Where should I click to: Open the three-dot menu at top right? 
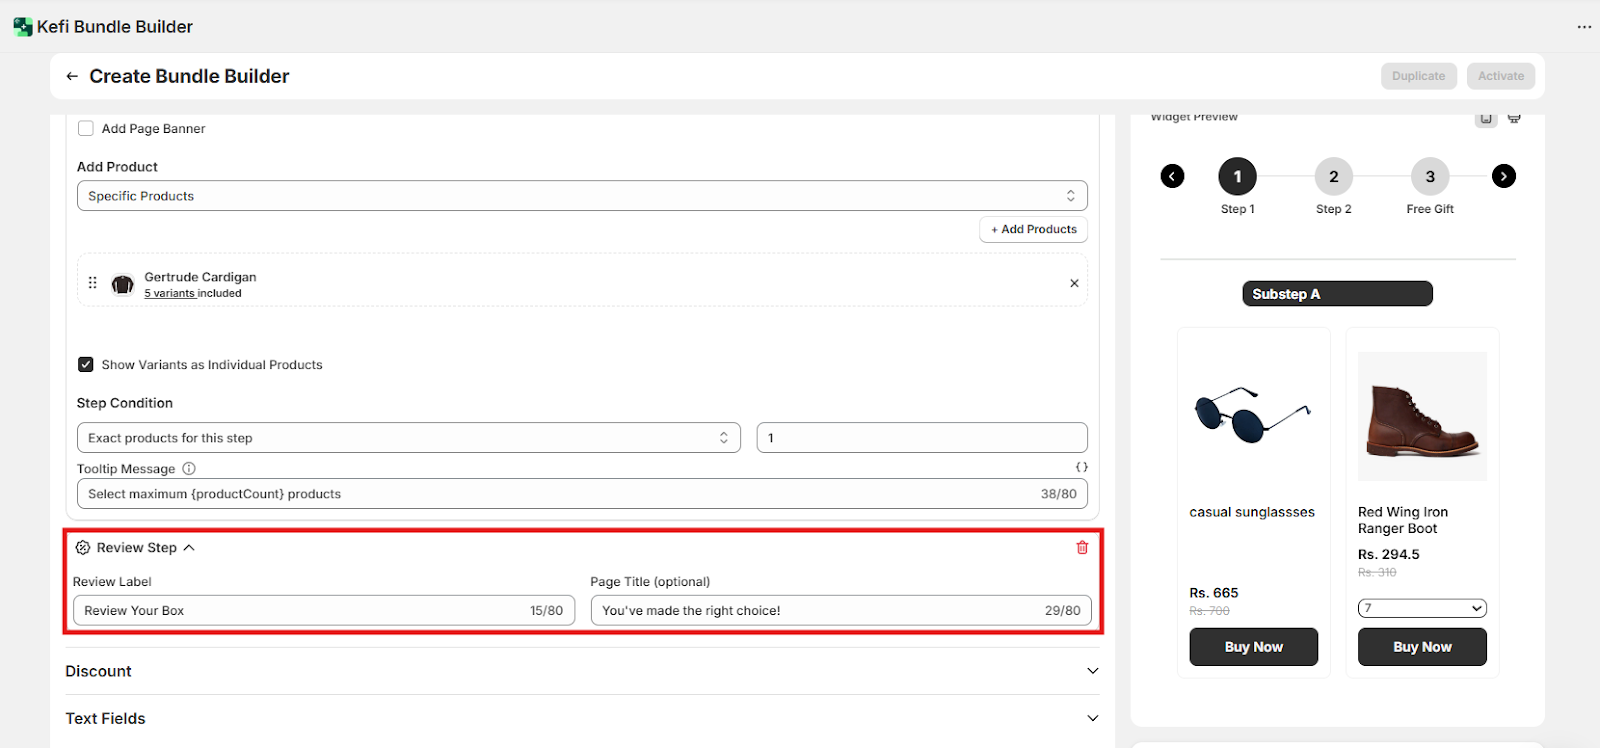(1584, 27)
